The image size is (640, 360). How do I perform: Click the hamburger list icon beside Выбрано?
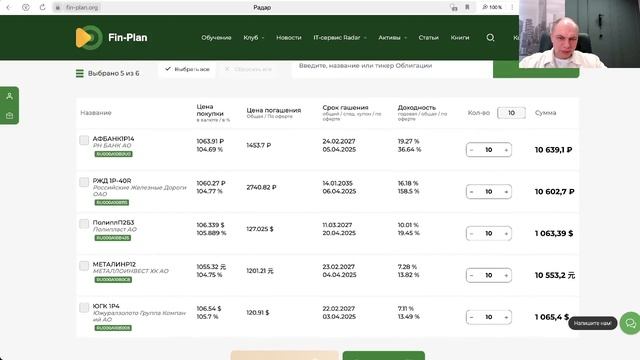[80, 73]
